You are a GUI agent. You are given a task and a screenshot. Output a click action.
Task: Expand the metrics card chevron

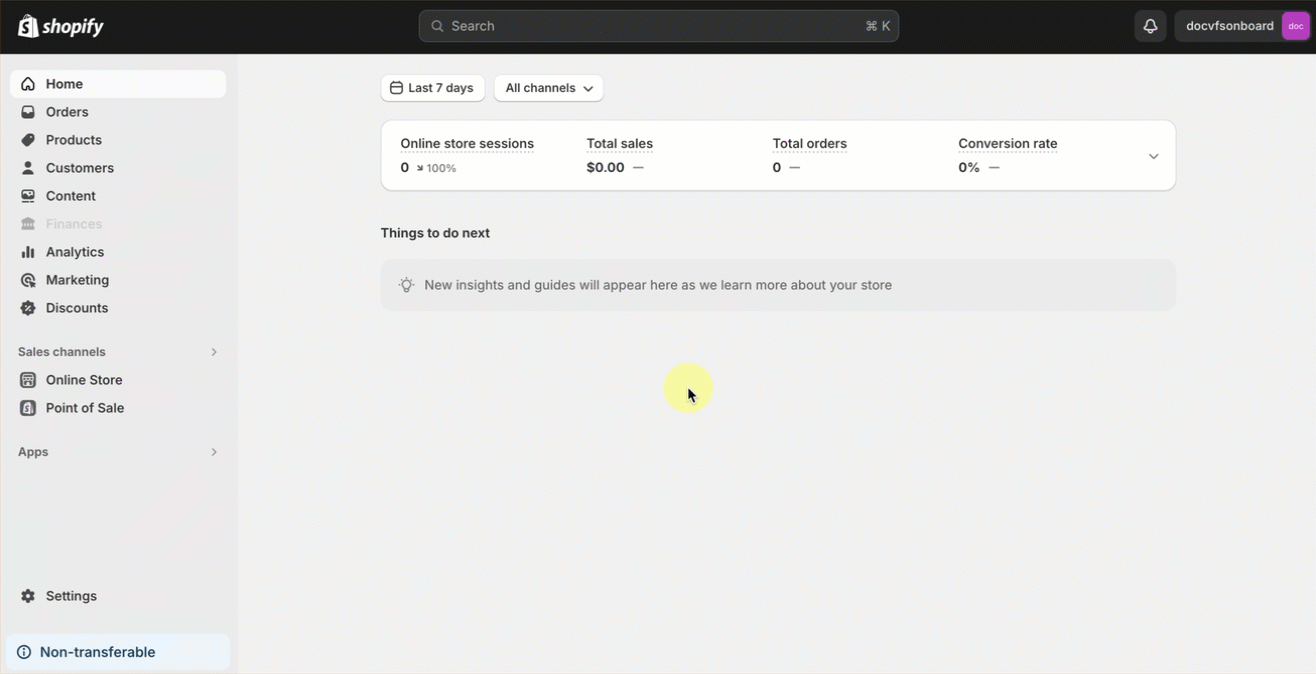coord(1153,156)
